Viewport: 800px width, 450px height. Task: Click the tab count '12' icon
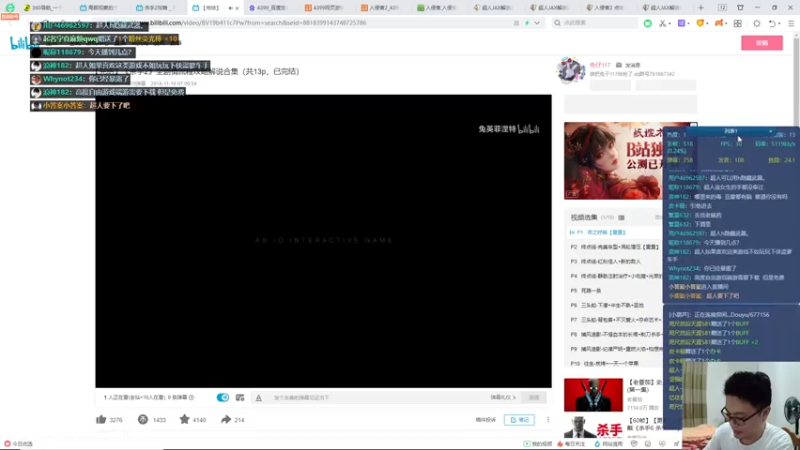tap(722, 8)
